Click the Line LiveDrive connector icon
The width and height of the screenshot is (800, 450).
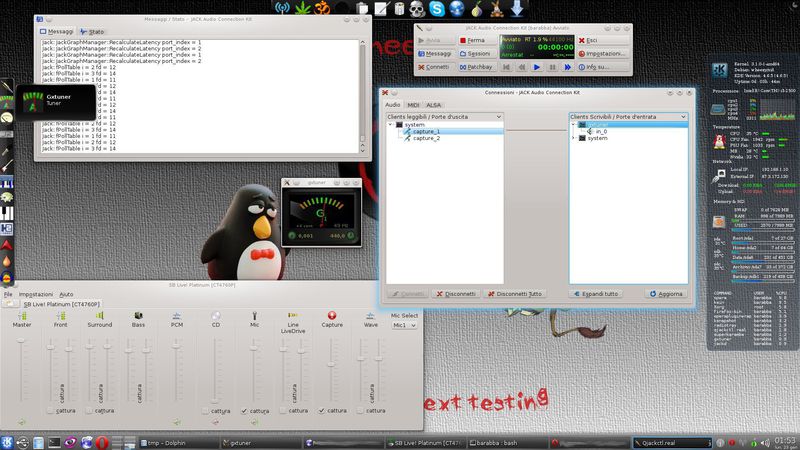pos(293,316)
